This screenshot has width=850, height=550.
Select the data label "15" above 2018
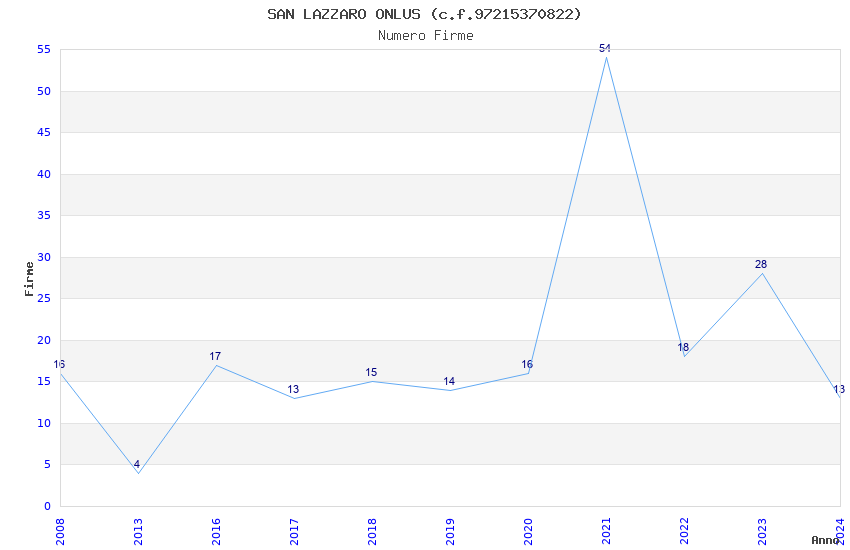[x=371, y=373]
